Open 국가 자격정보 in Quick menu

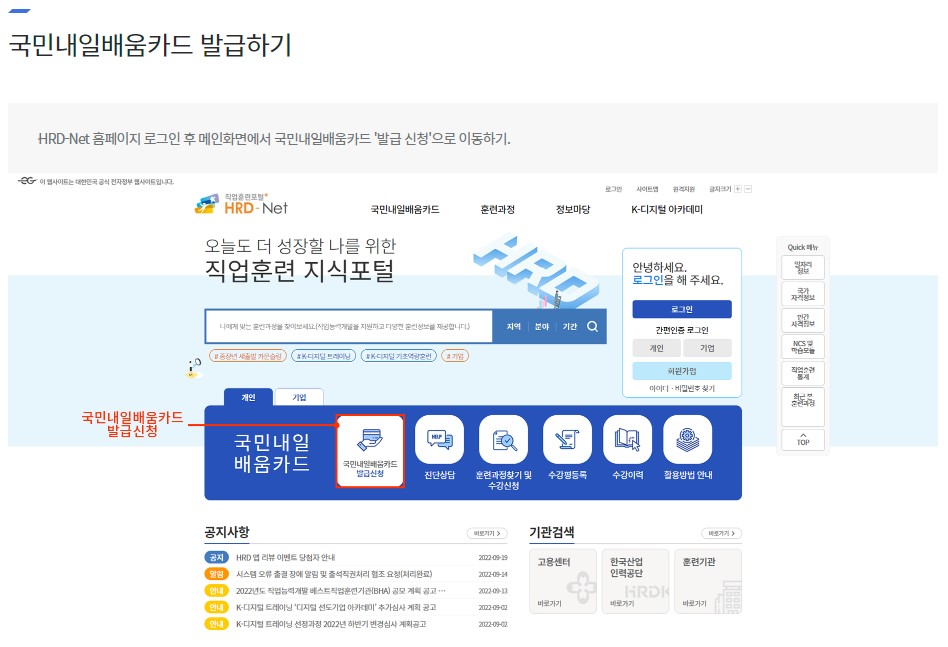803,294
